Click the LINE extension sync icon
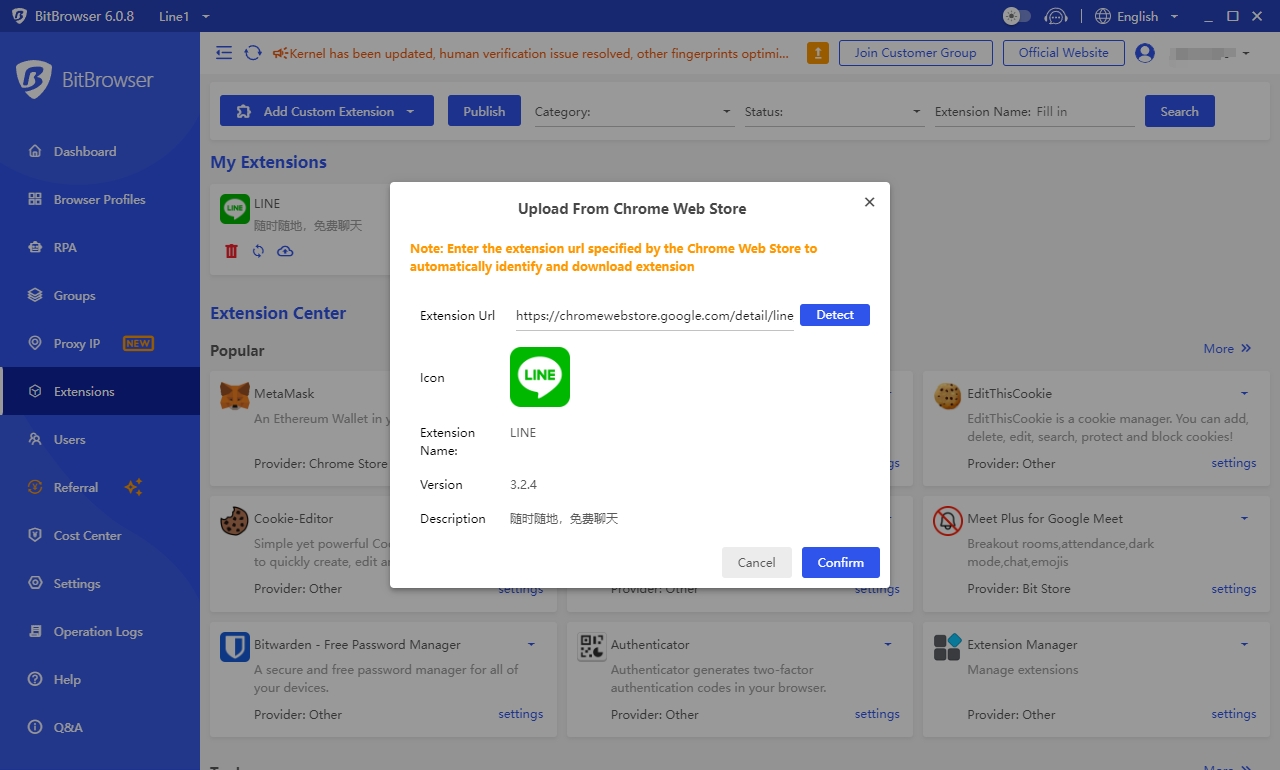 258,251
